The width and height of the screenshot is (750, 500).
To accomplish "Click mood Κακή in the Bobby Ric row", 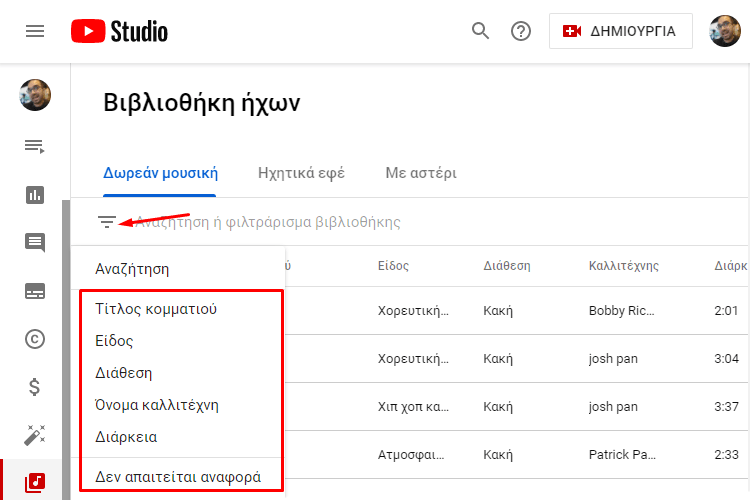I will 498,311.
